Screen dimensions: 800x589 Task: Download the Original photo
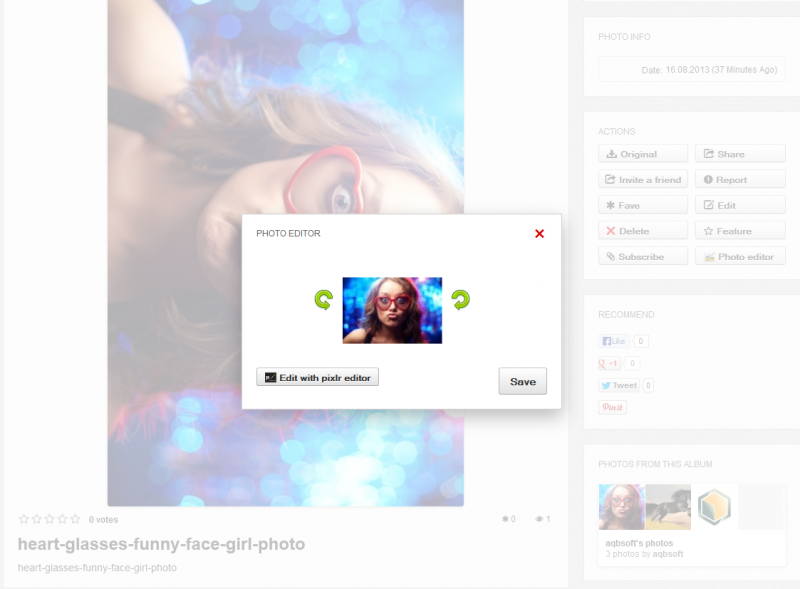pyautogui.click(x=643, y=154)
